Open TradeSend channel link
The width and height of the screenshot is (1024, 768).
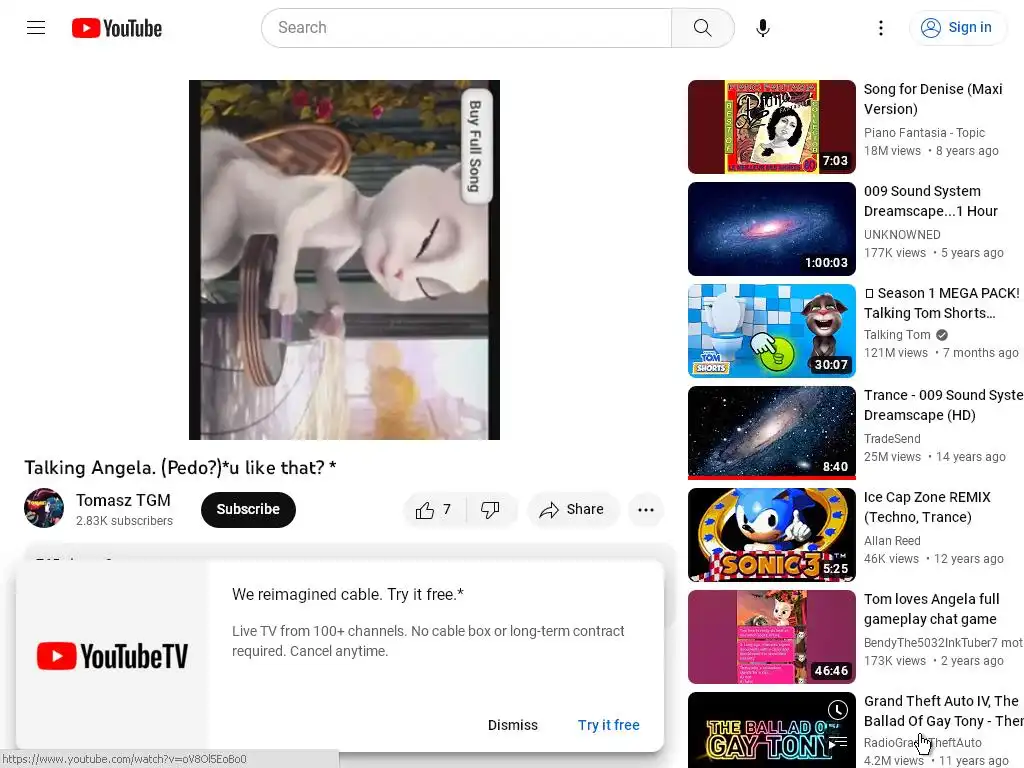coord(892,439)
